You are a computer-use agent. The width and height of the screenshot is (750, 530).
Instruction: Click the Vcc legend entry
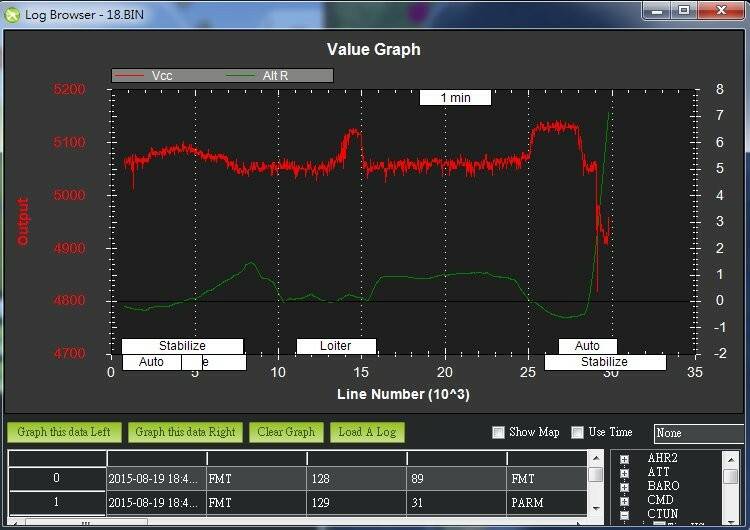[x=143, y=76]
